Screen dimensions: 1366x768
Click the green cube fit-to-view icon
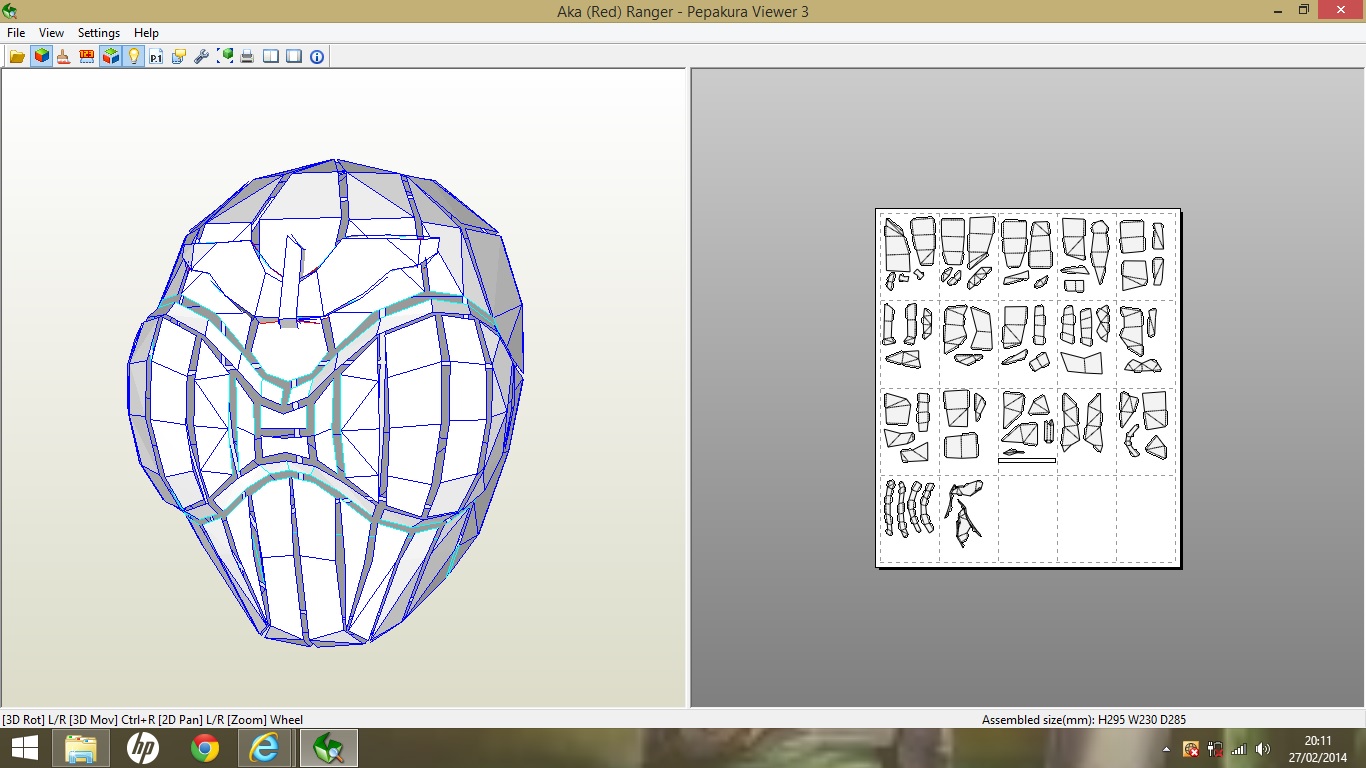point(225,57)
